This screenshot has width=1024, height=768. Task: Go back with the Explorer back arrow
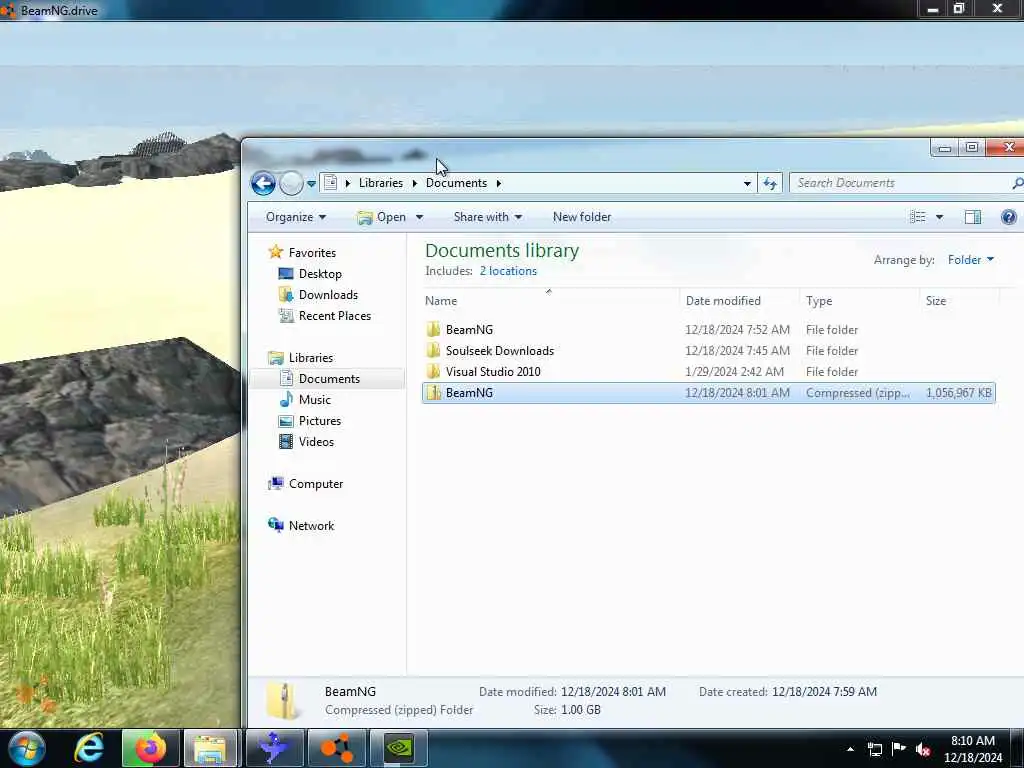point(263,184)
